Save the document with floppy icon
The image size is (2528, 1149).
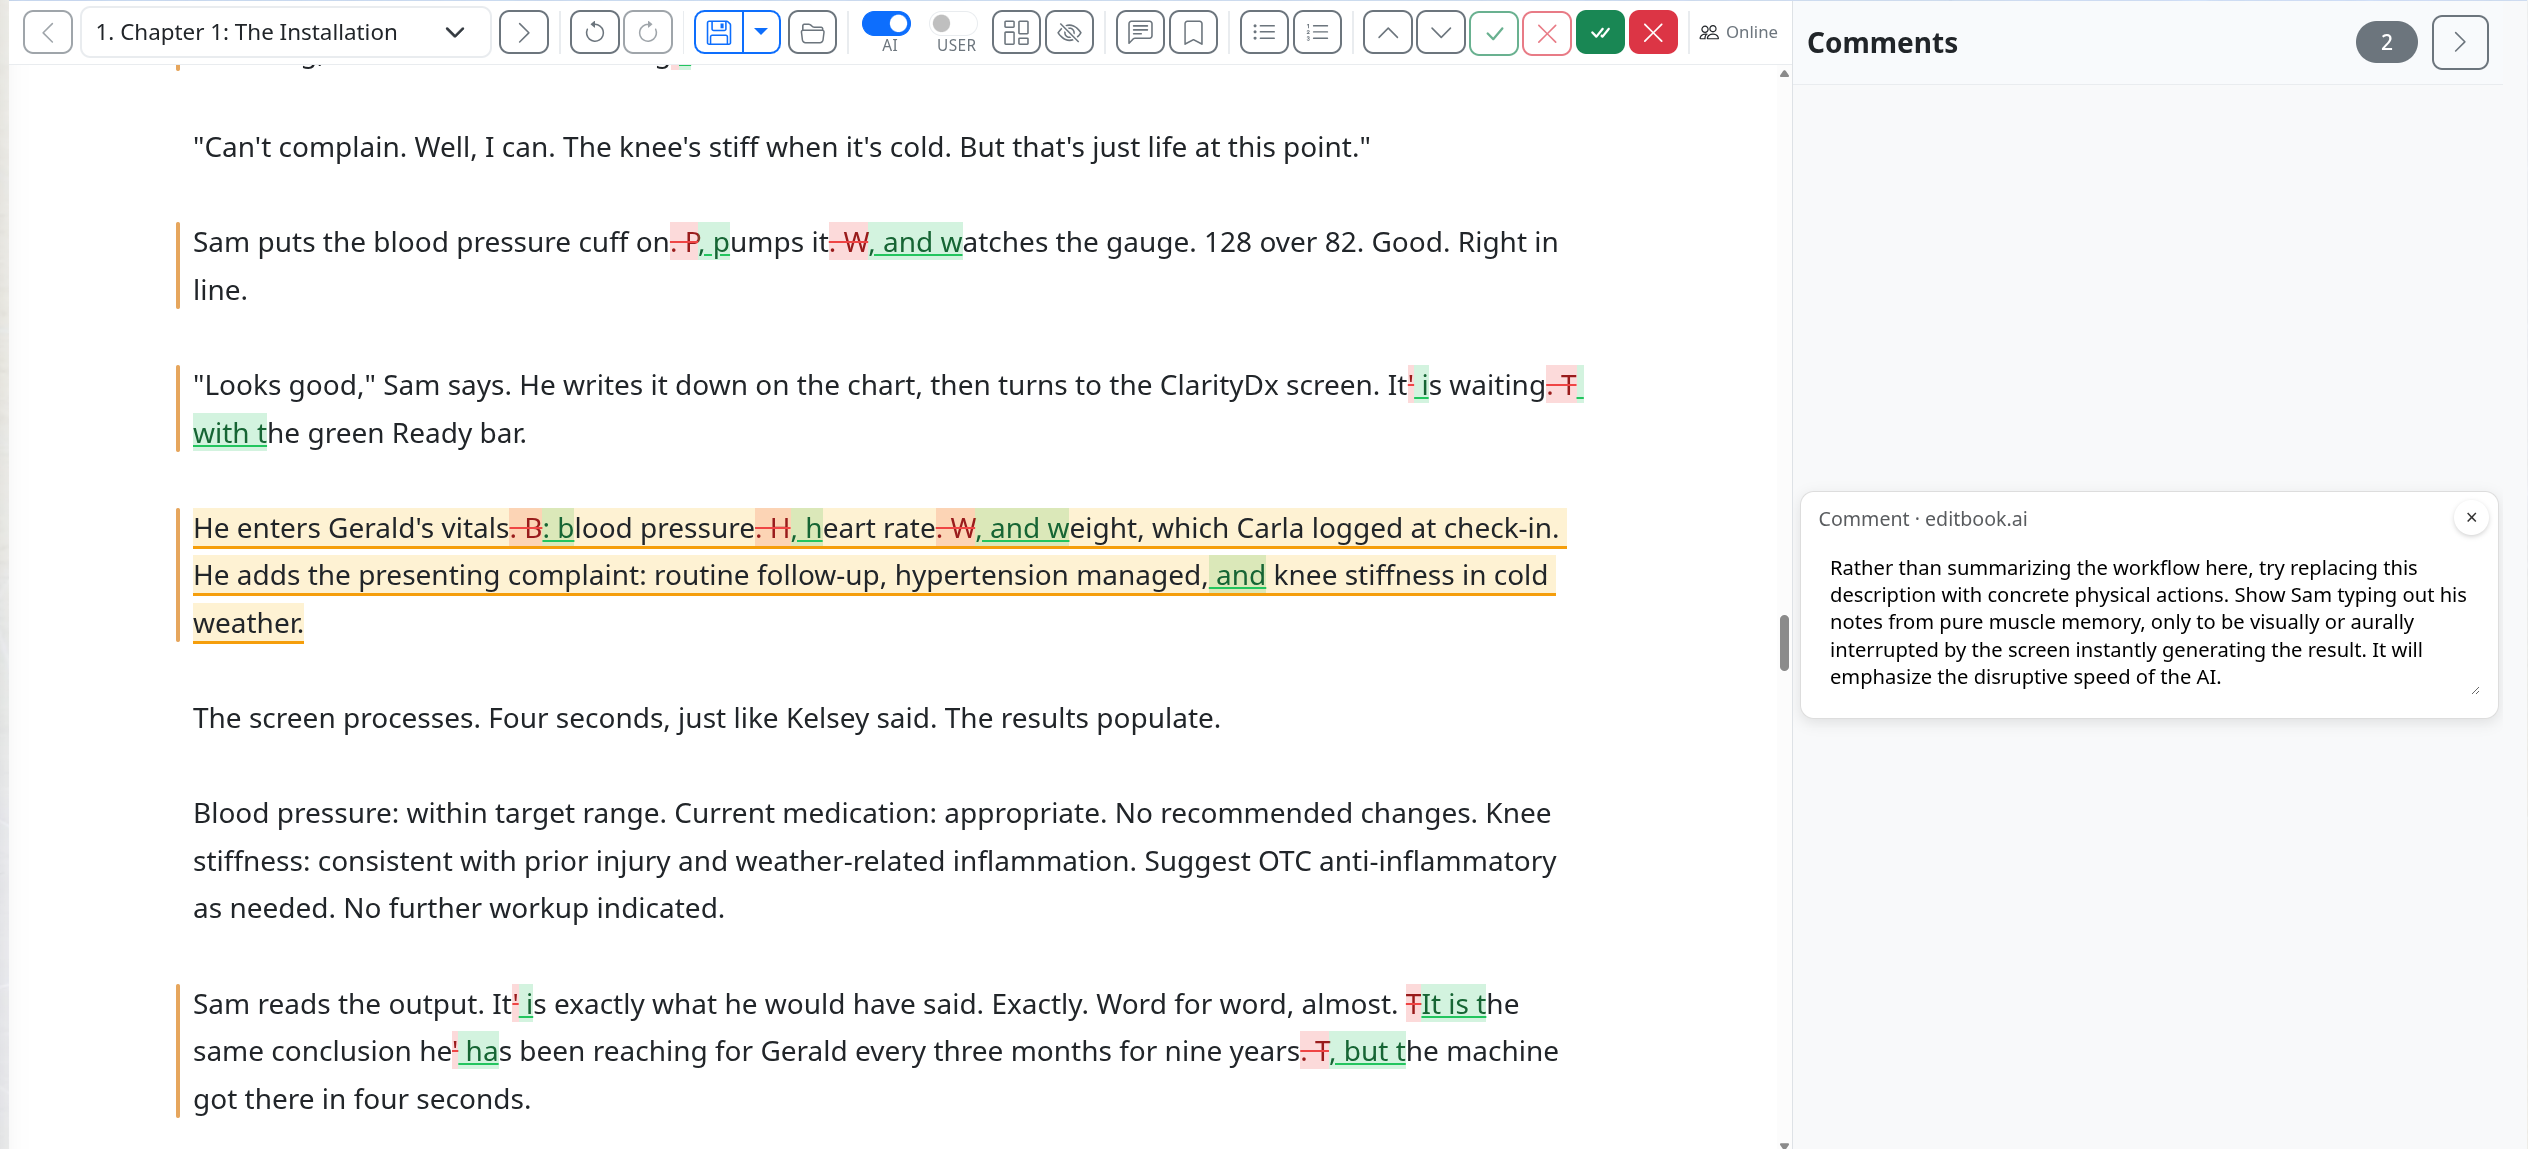[718, 32]
